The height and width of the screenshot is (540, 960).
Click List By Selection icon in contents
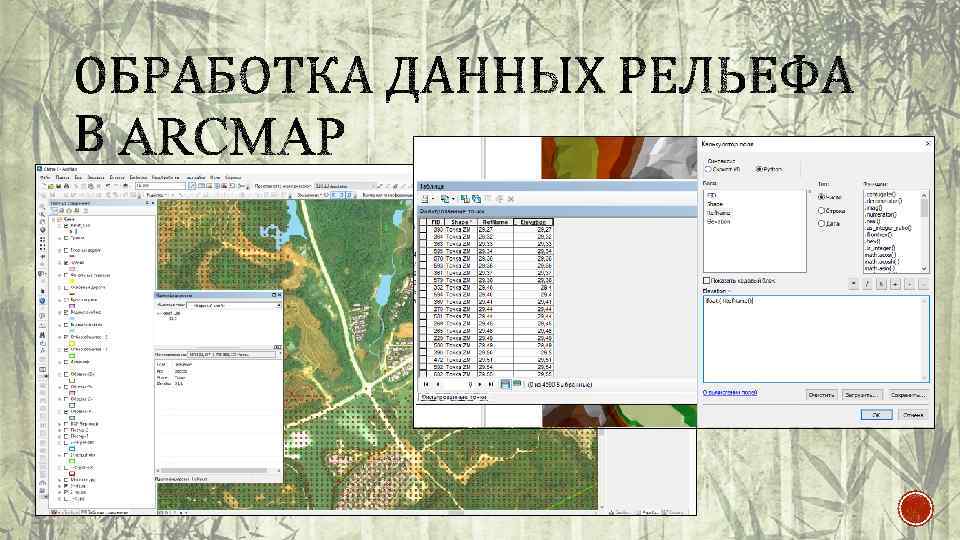pyautogui.click(x=77, y=210)
